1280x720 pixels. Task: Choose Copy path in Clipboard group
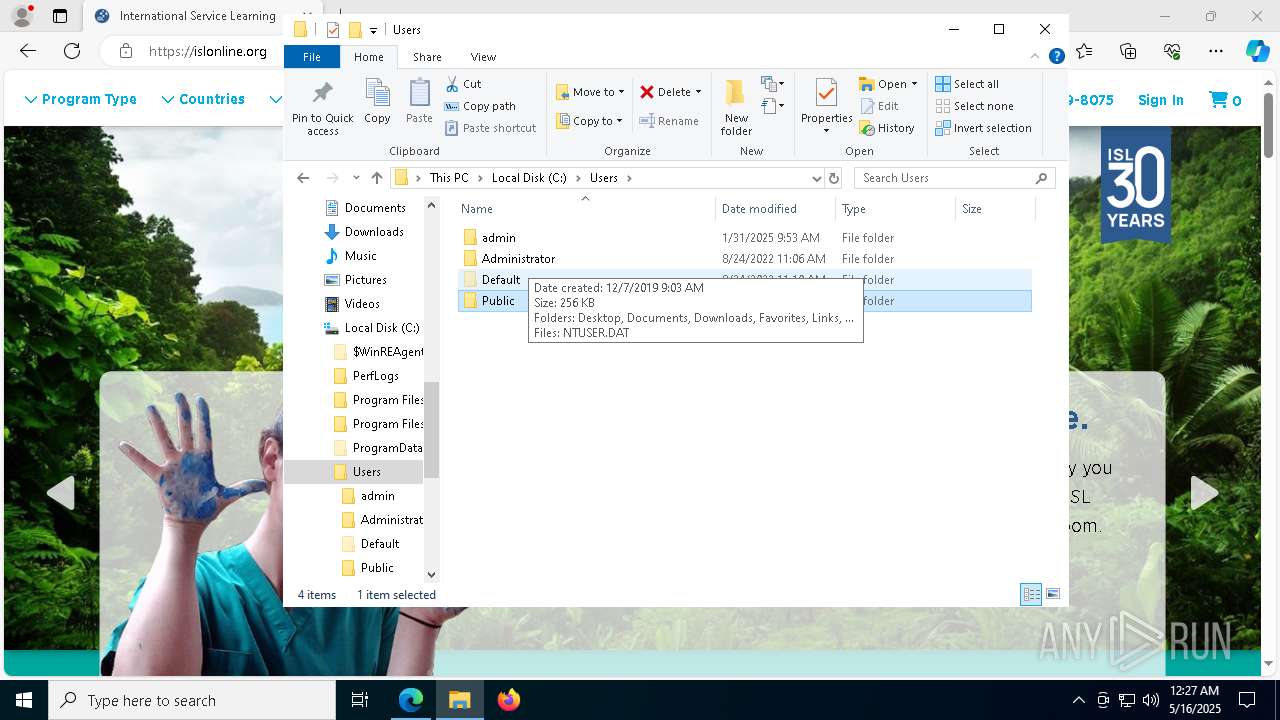tap(480, 106)
